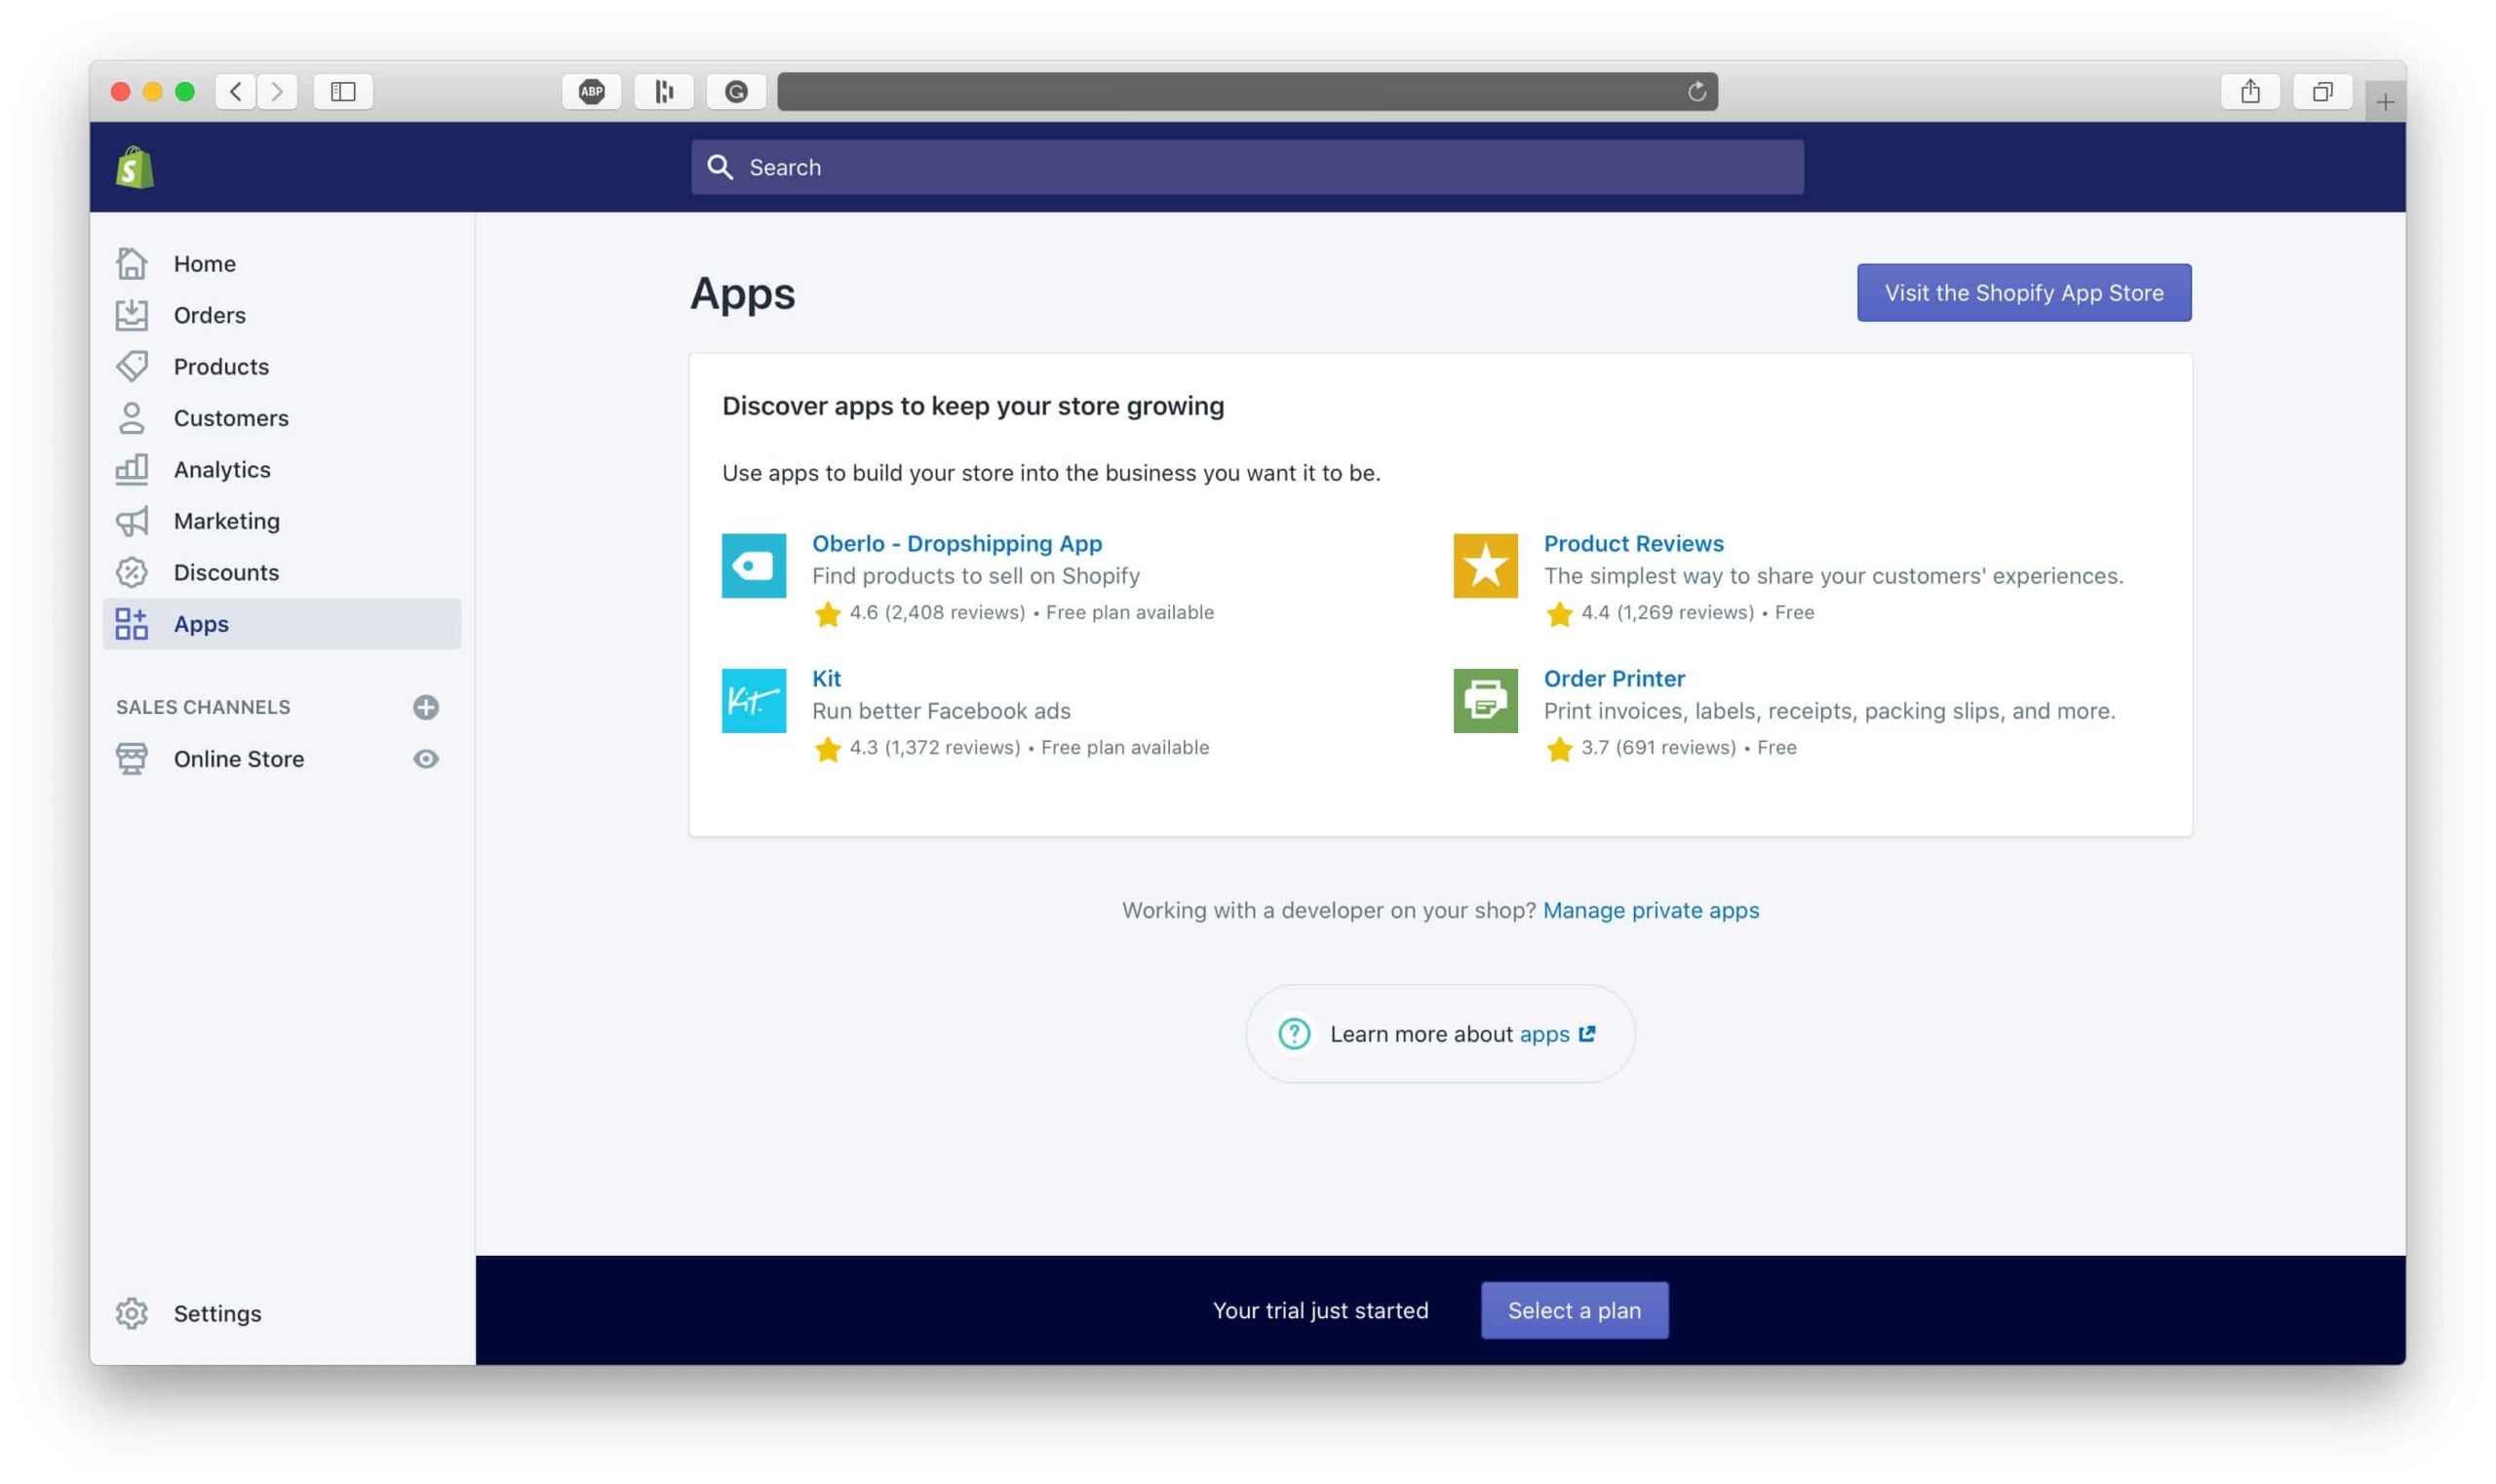
Task: Show all tabs overview
Action: (x=2322, y=92)
